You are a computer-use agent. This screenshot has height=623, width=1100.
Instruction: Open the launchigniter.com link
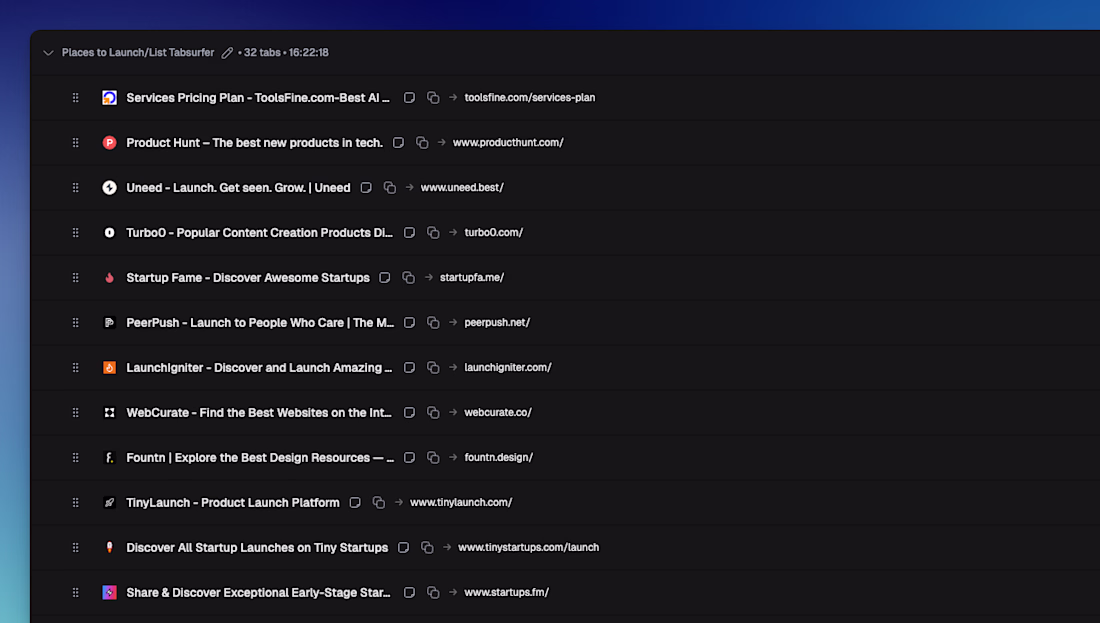click(x=507, y=368)
